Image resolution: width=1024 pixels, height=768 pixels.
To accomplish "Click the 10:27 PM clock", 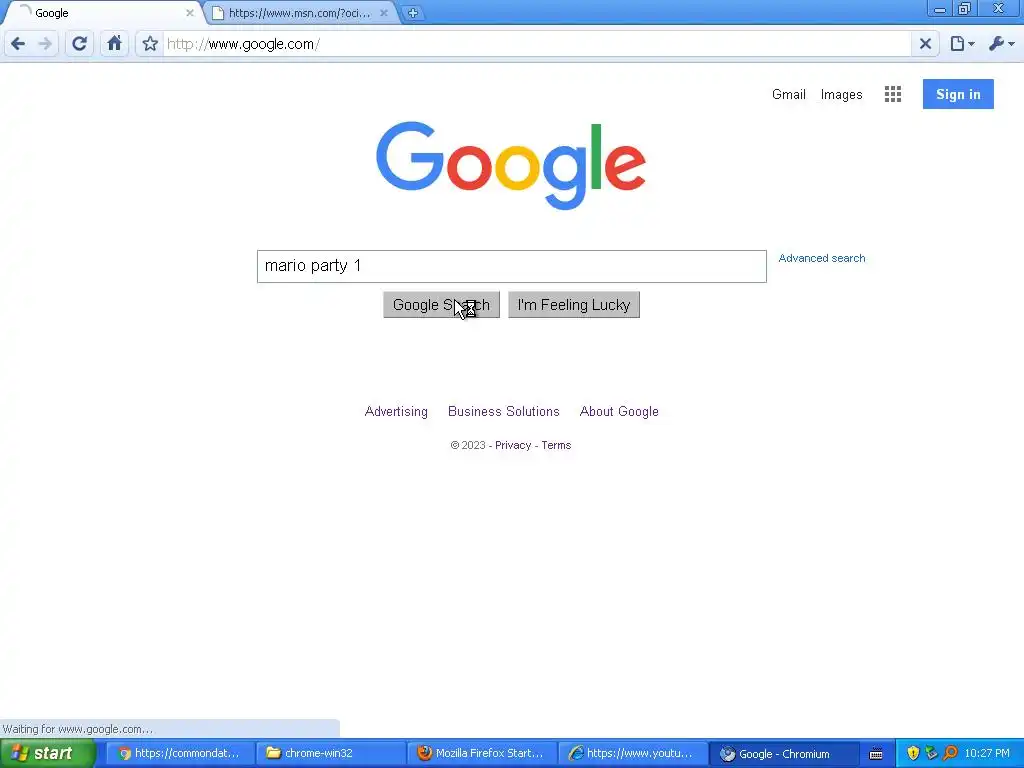I will 987,754.
